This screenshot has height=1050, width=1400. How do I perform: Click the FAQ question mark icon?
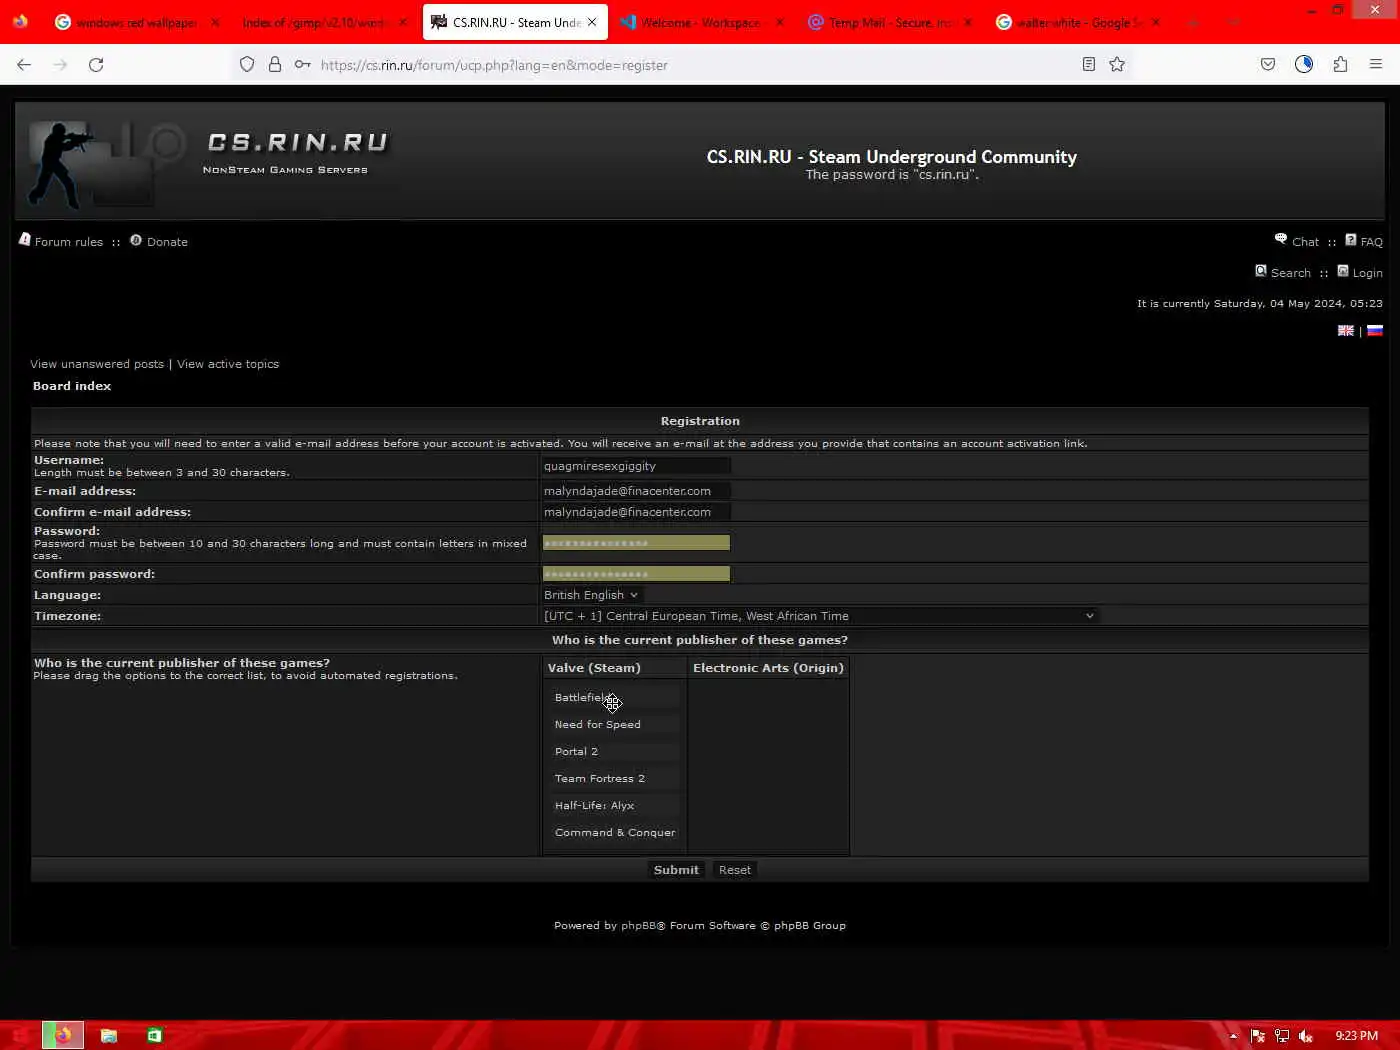point(1350,240)
